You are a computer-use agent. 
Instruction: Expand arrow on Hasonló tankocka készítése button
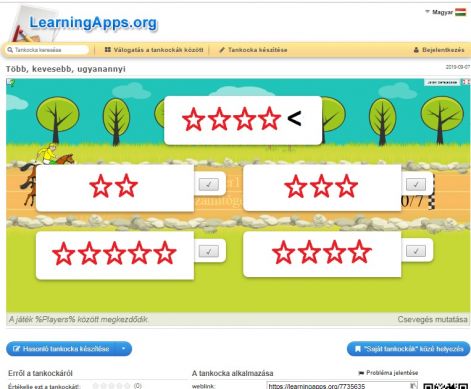pyautogui.click(x=124, y=349)
